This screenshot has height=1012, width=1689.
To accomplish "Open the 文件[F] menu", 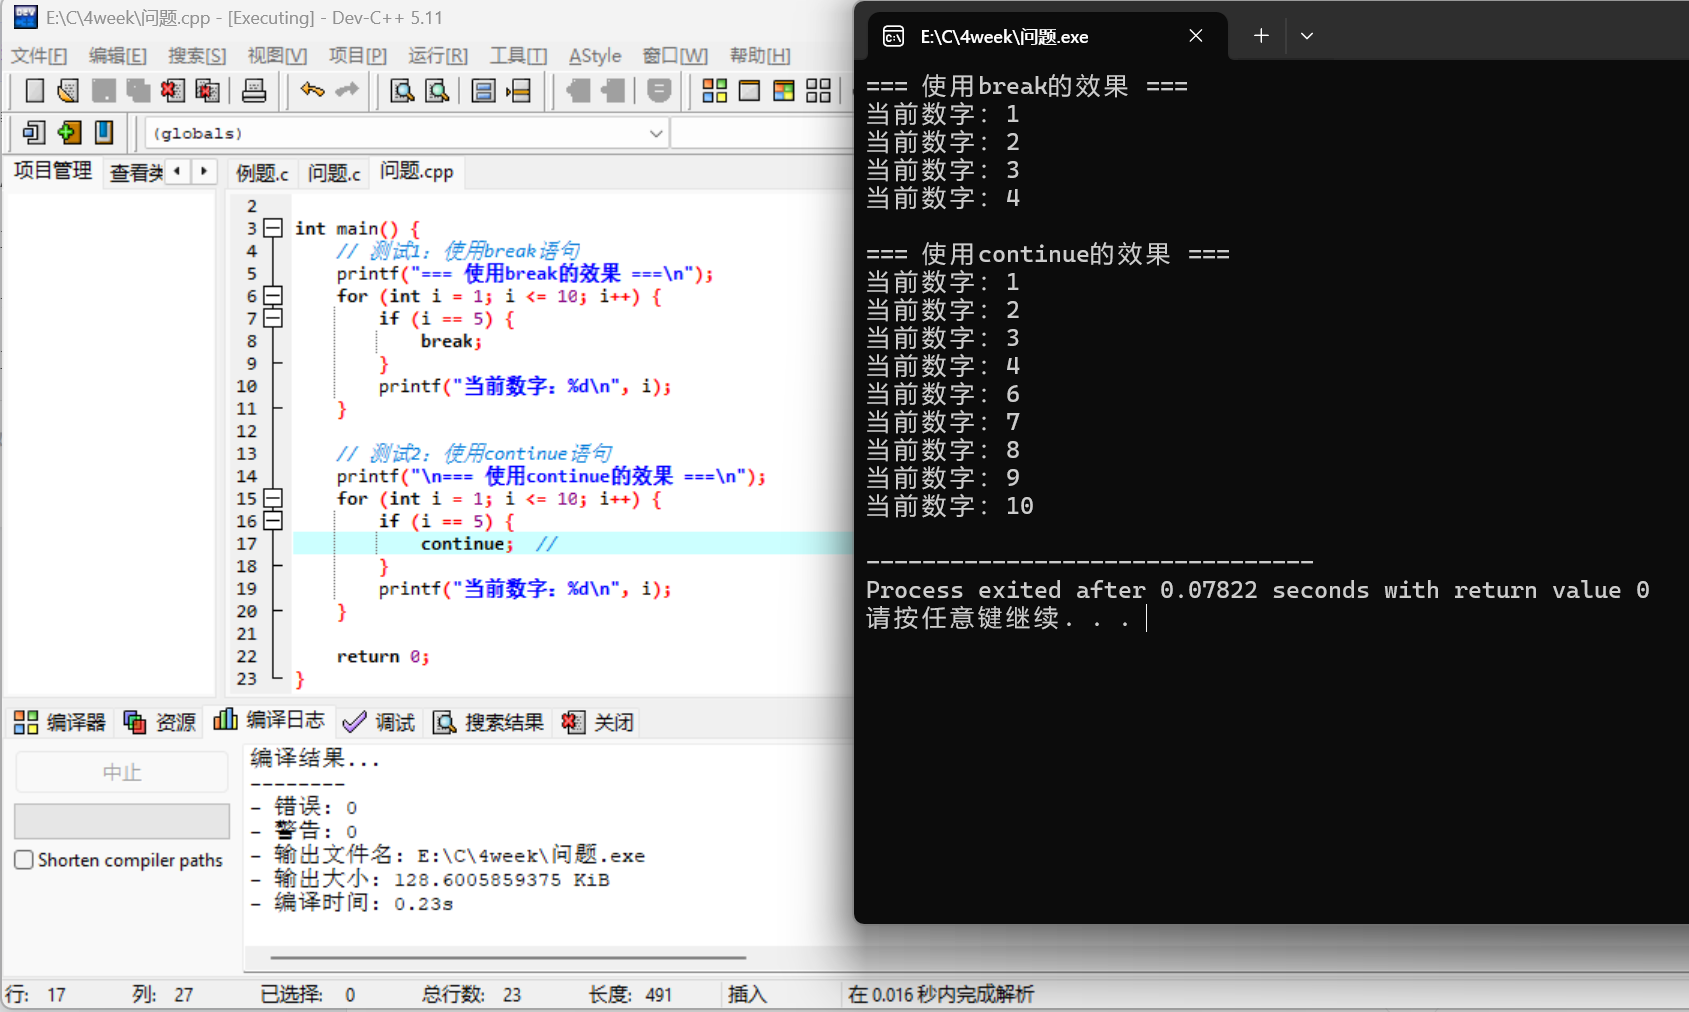I will pos(39,56).
